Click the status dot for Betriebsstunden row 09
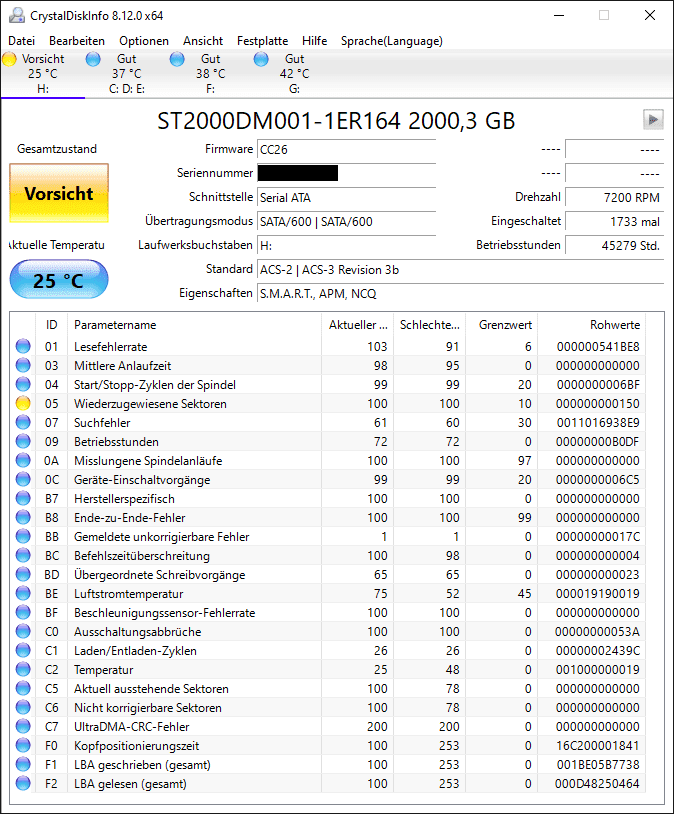 pos(23,442)
